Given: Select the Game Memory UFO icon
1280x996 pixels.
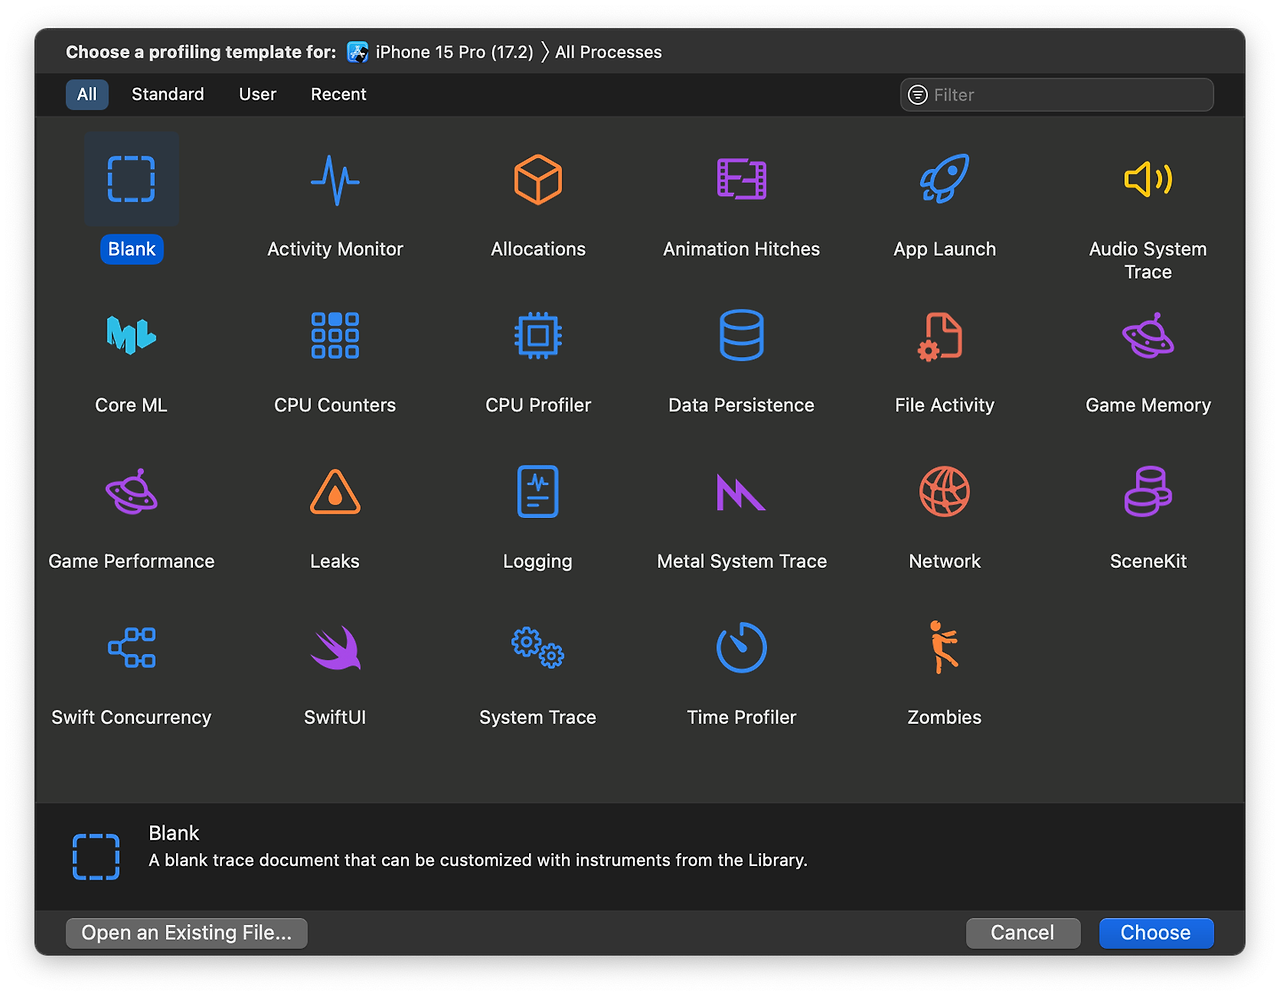Looking at the screenshot, I should [1148, 335].
